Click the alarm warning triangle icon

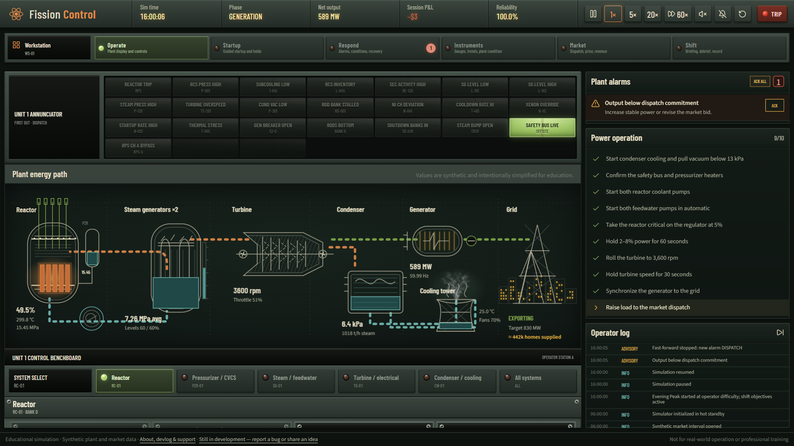[596, 104]
